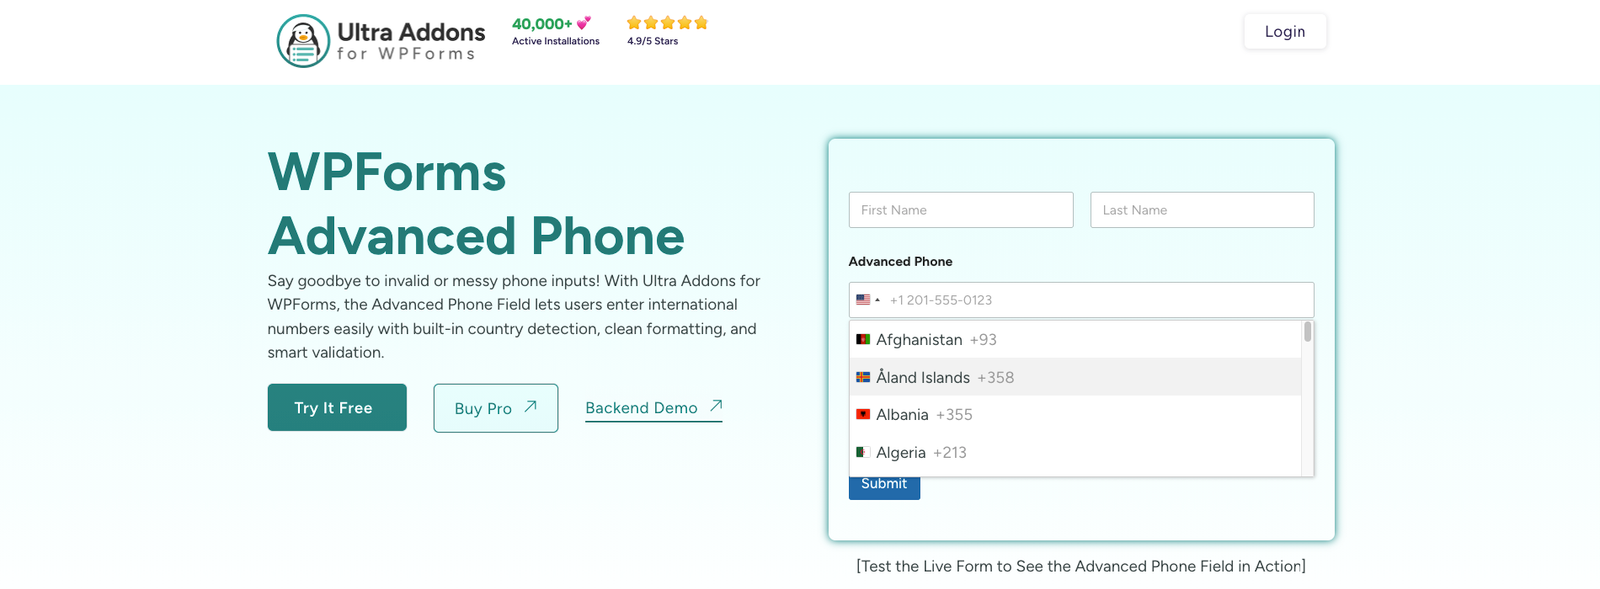Click the penguin logo icon
1600x589 pixels.
click(303, 41)
